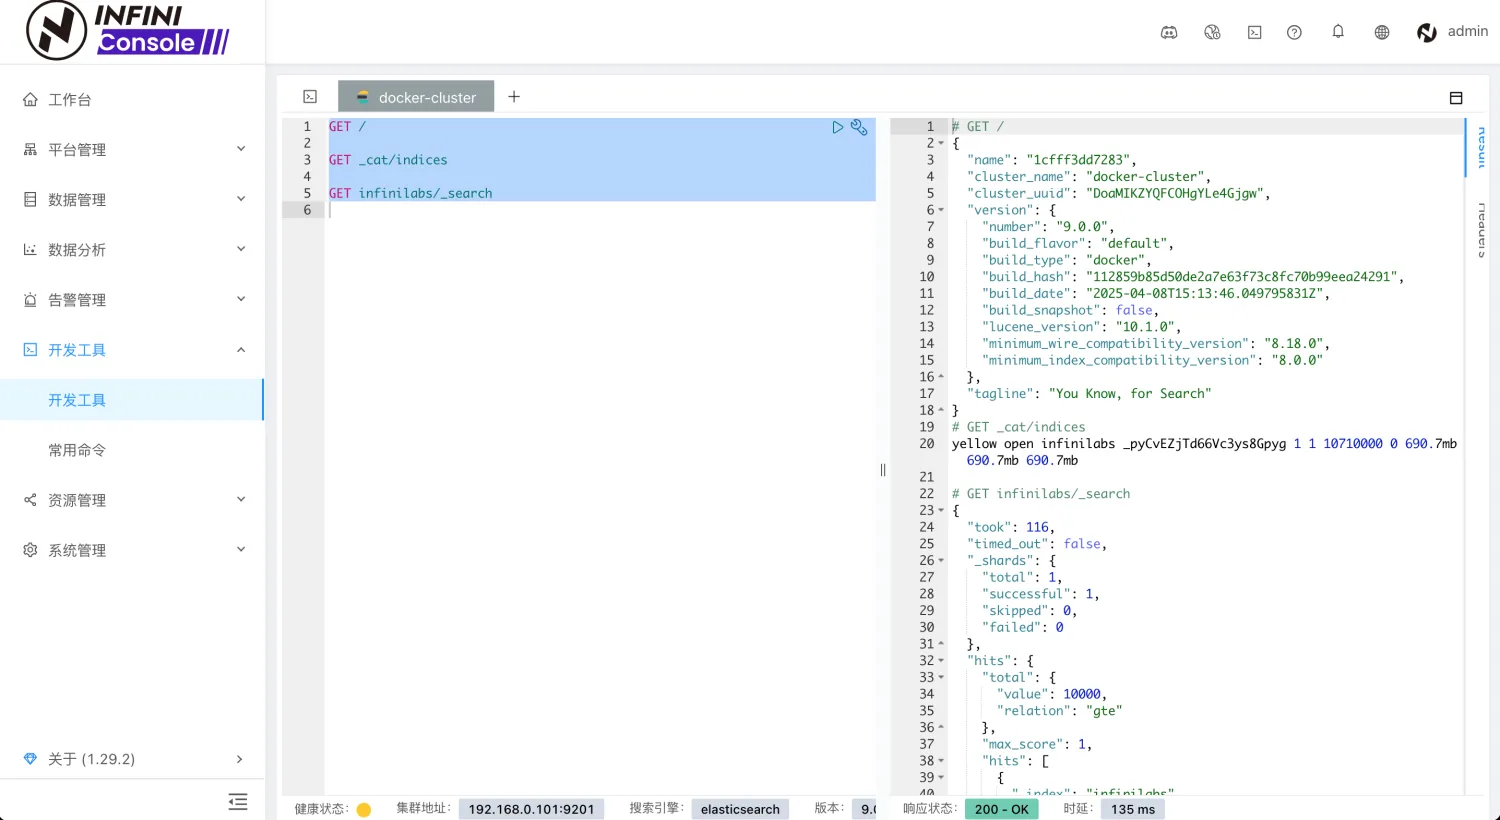
Task: Fold the "hits" block at line 32
Action: [x=941, y=660]
